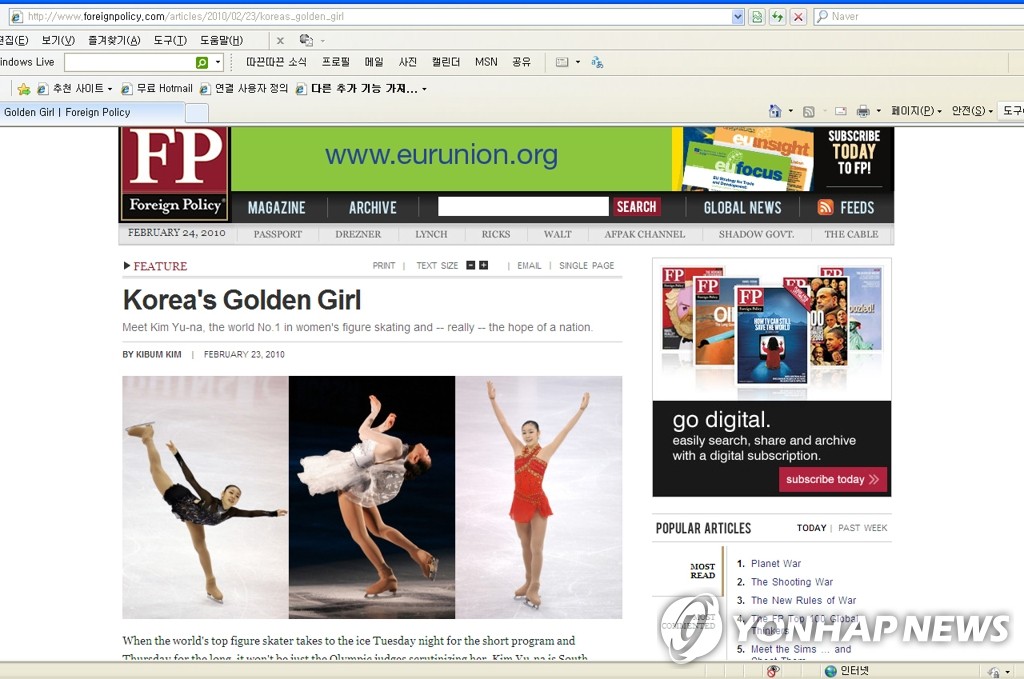Screen dimensions: 1024x679
Task: Click the printer icon in command bar
Action: (x=862, y=111)
